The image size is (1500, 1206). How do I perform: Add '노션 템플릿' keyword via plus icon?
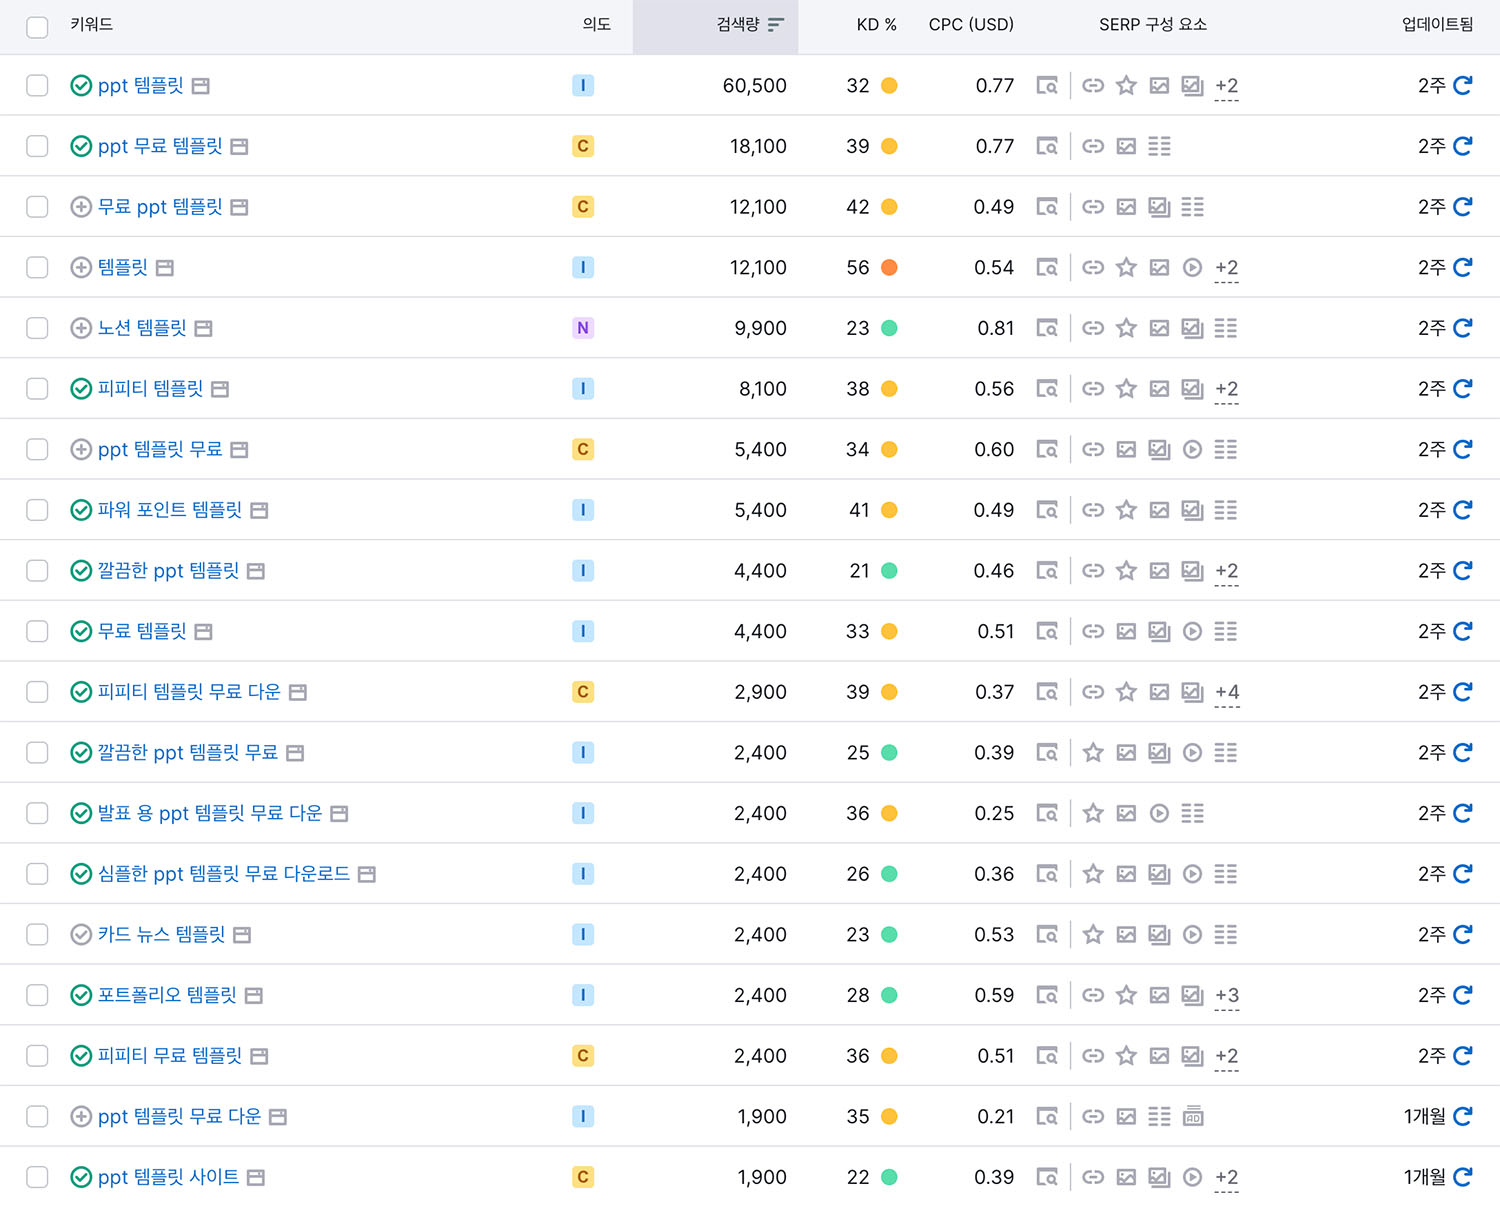81,328
